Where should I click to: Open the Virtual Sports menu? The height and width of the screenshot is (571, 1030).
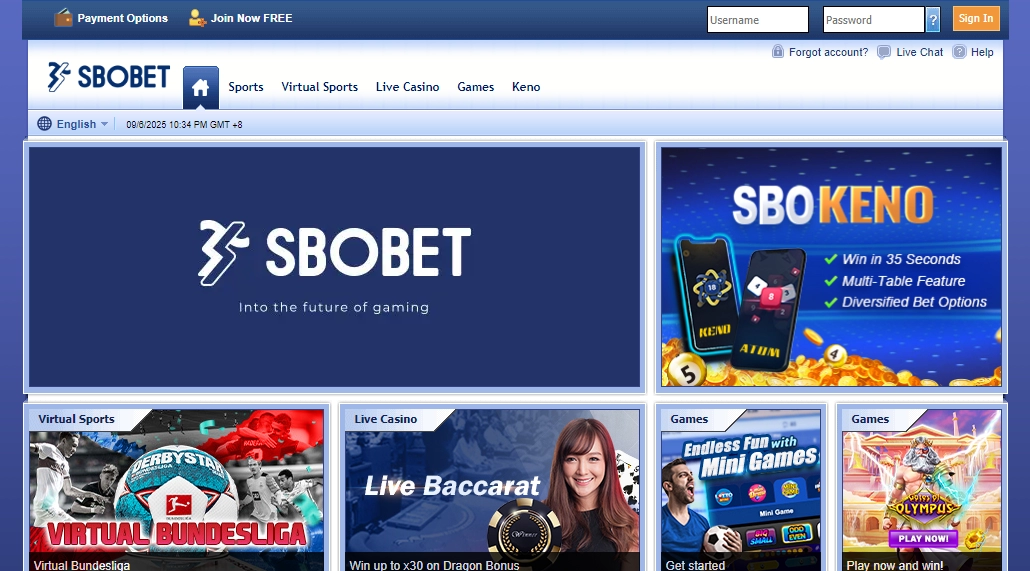(x=319, y=87)
